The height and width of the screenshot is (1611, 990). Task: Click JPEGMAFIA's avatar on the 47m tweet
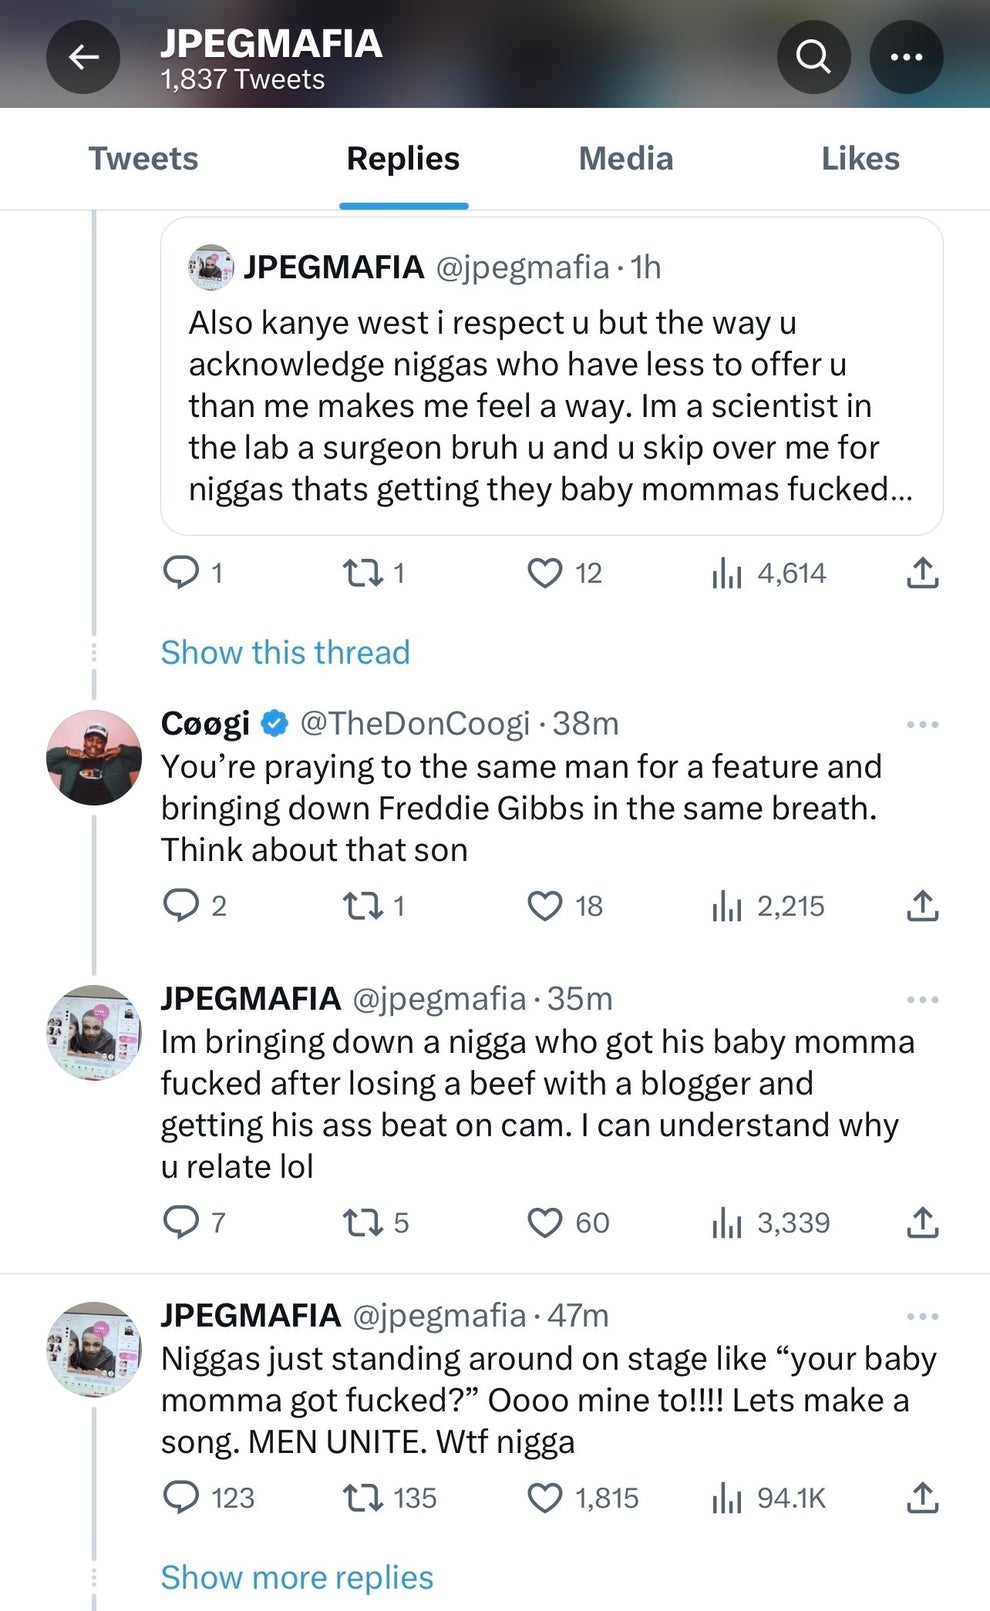pyautogui.click(x=93, y=1348)
